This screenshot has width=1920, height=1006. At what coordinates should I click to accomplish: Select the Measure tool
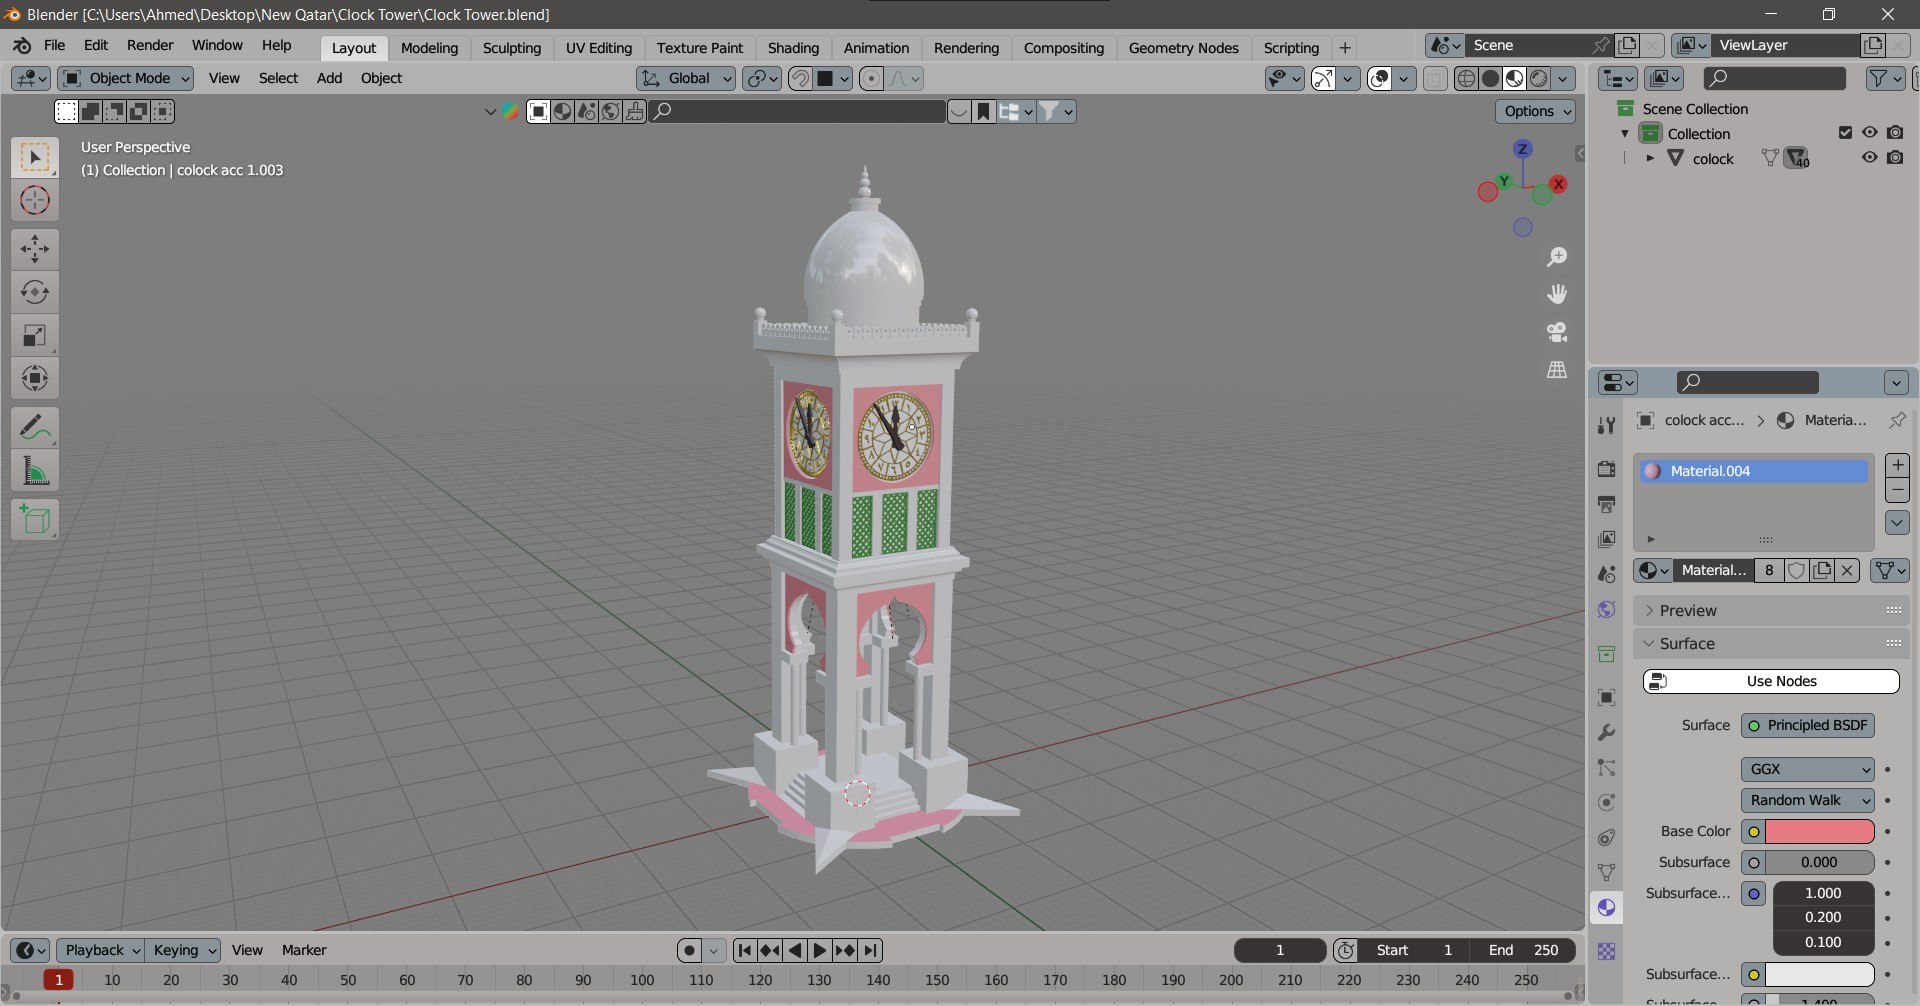tap(35, 471)
